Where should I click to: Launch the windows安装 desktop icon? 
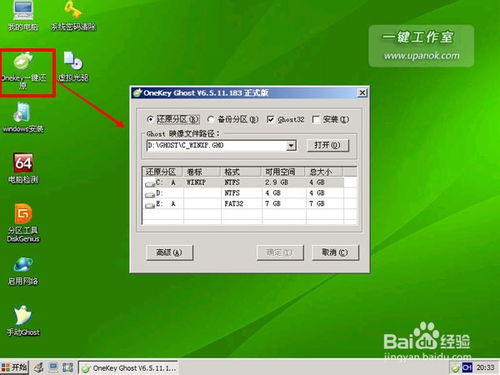click(23, 118)
